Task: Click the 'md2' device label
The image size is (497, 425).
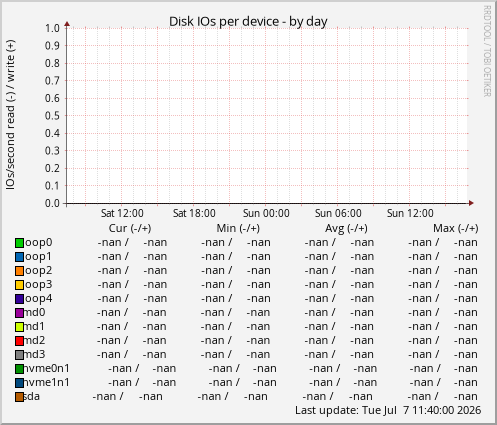Action: click(34, 341)
